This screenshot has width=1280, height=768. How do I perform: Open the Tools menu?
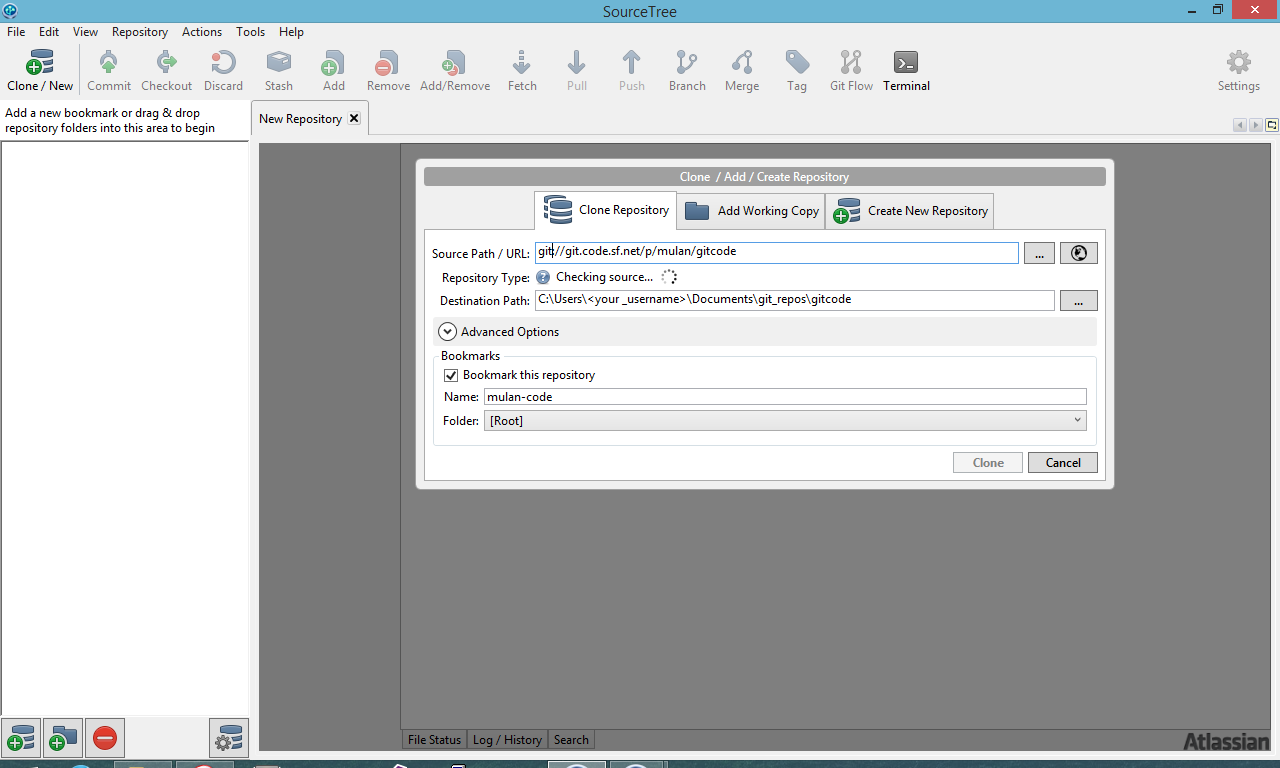pyautogui.click(x=251, y=32)
